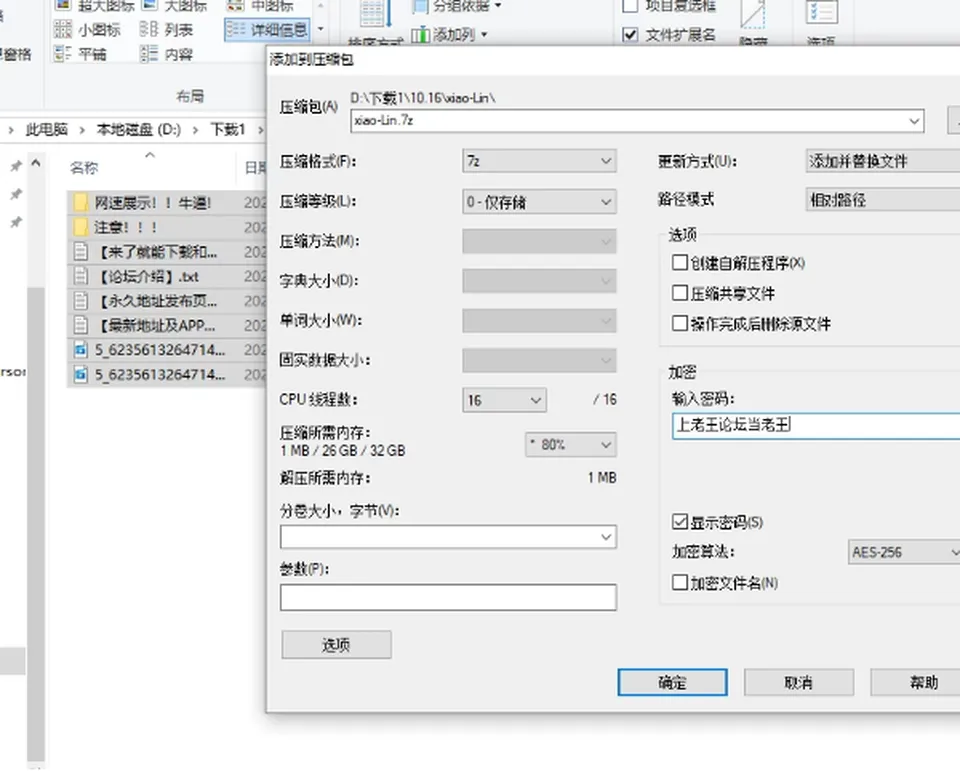Switch to 详细信息 view in Explorer ribbon

pyautogui.click(x=267, y=29)
